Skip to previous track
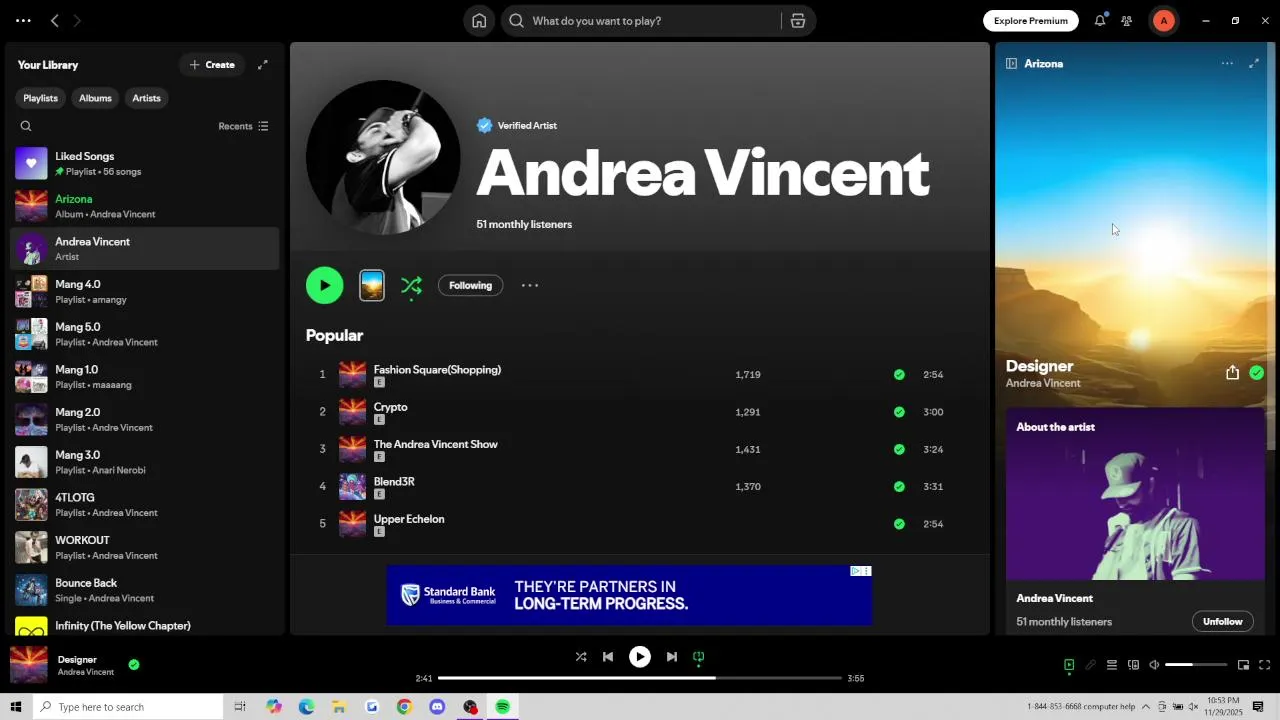The height and width of the screenshot is (720, 1280). [x=608, y=657]
